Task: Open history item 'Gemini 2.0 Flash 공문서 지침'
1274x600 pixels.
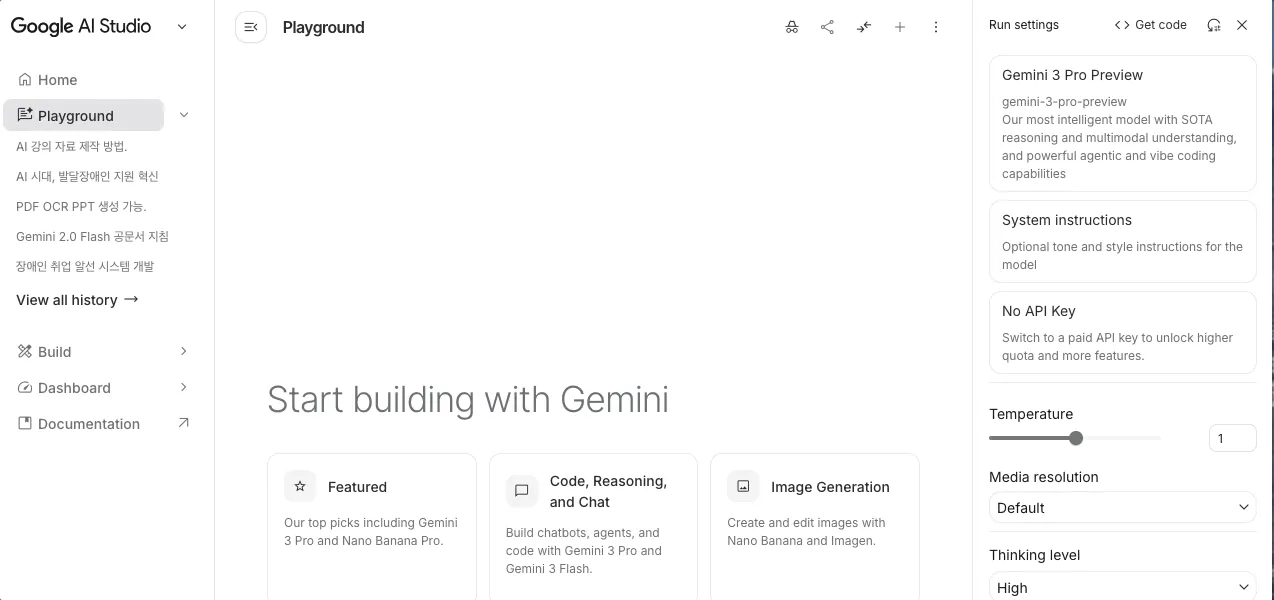Action: [x=92, y=237]
